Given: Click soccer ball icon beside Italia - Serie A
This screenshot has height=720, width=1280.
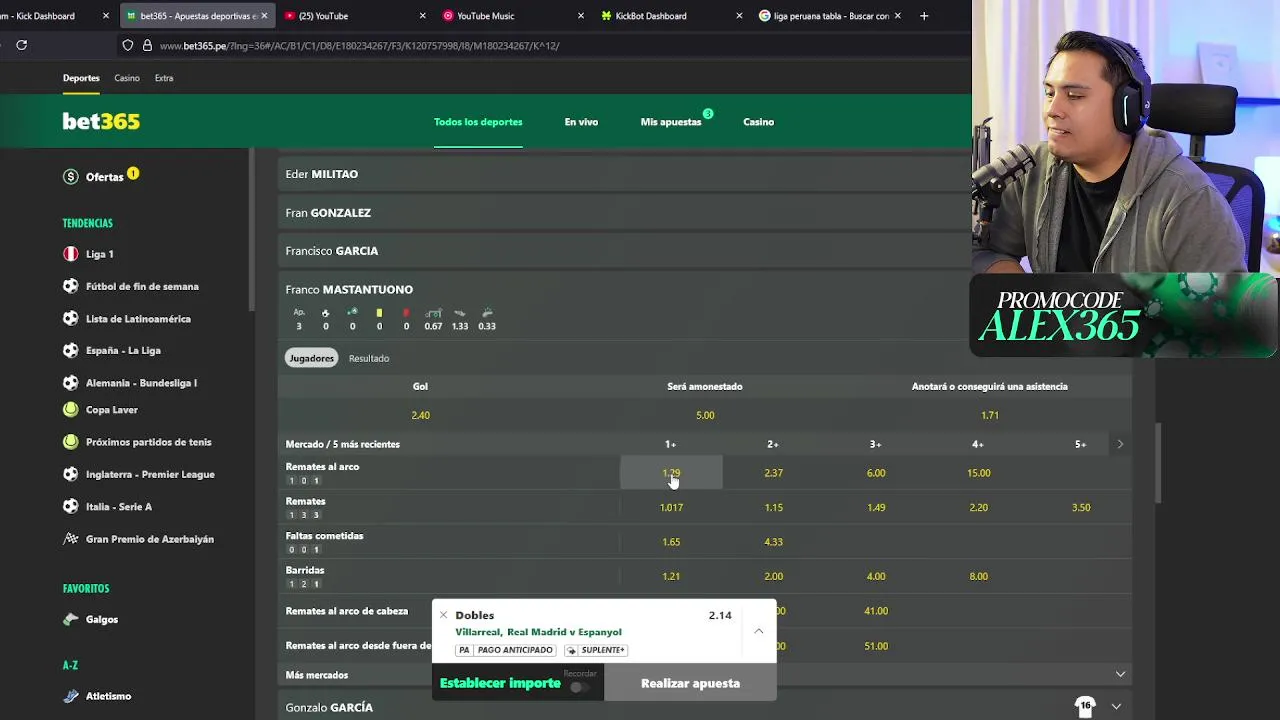Looking at the screenshot, I should (x=70, y=507).
